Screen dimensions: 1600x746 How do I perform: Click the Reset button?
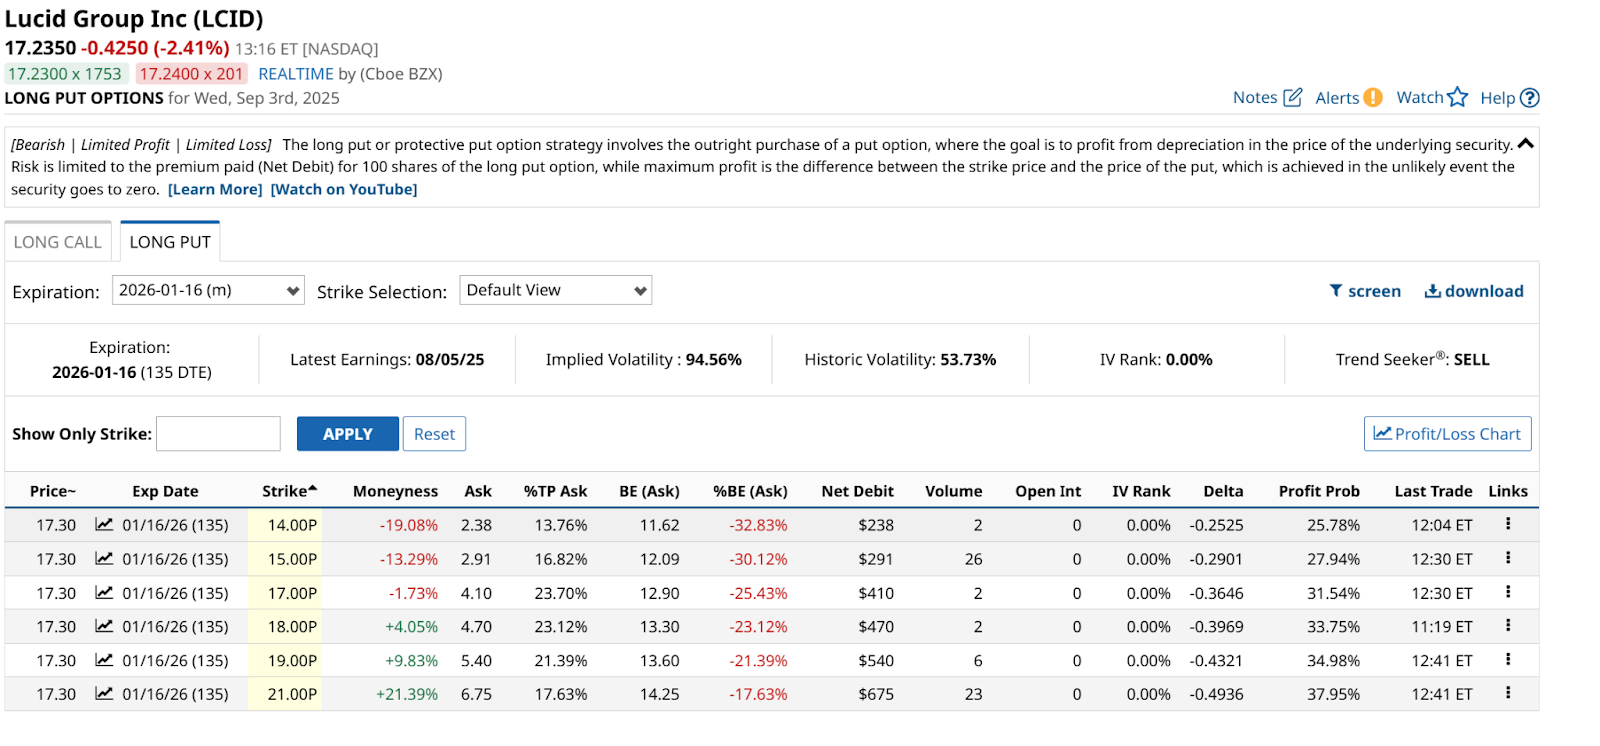click(434, 434)
